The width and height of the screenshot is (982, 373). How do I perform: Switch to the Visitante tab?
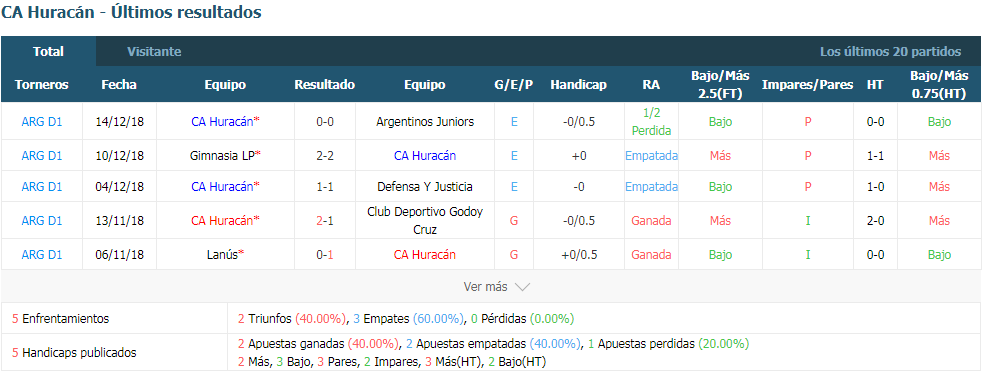click(x=154, y=52)
